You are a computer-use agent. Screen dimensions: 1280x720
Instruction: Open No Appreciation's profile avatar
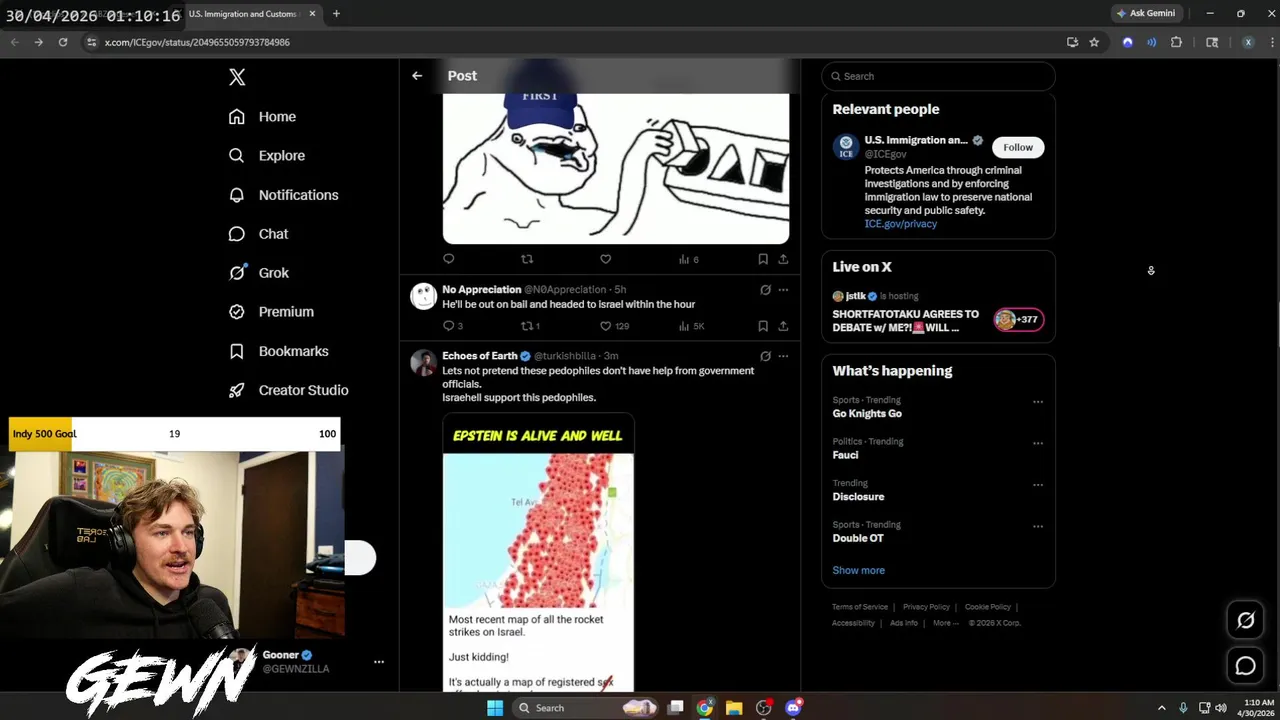pos(424,296)
